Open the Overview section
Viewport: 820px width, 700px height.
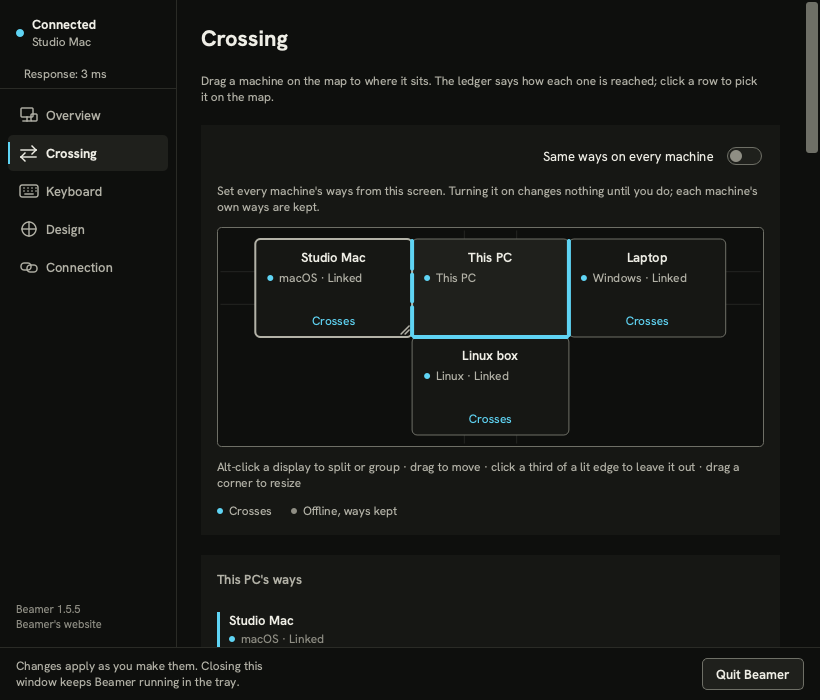(88, 115)
